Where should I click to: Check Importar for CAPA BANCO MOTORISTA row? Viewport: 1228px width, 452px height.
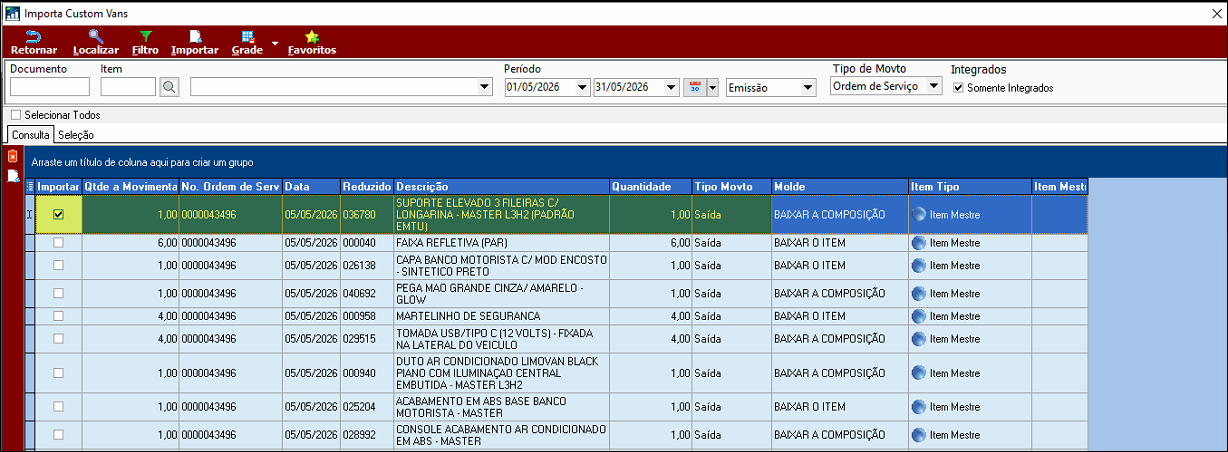58,265
